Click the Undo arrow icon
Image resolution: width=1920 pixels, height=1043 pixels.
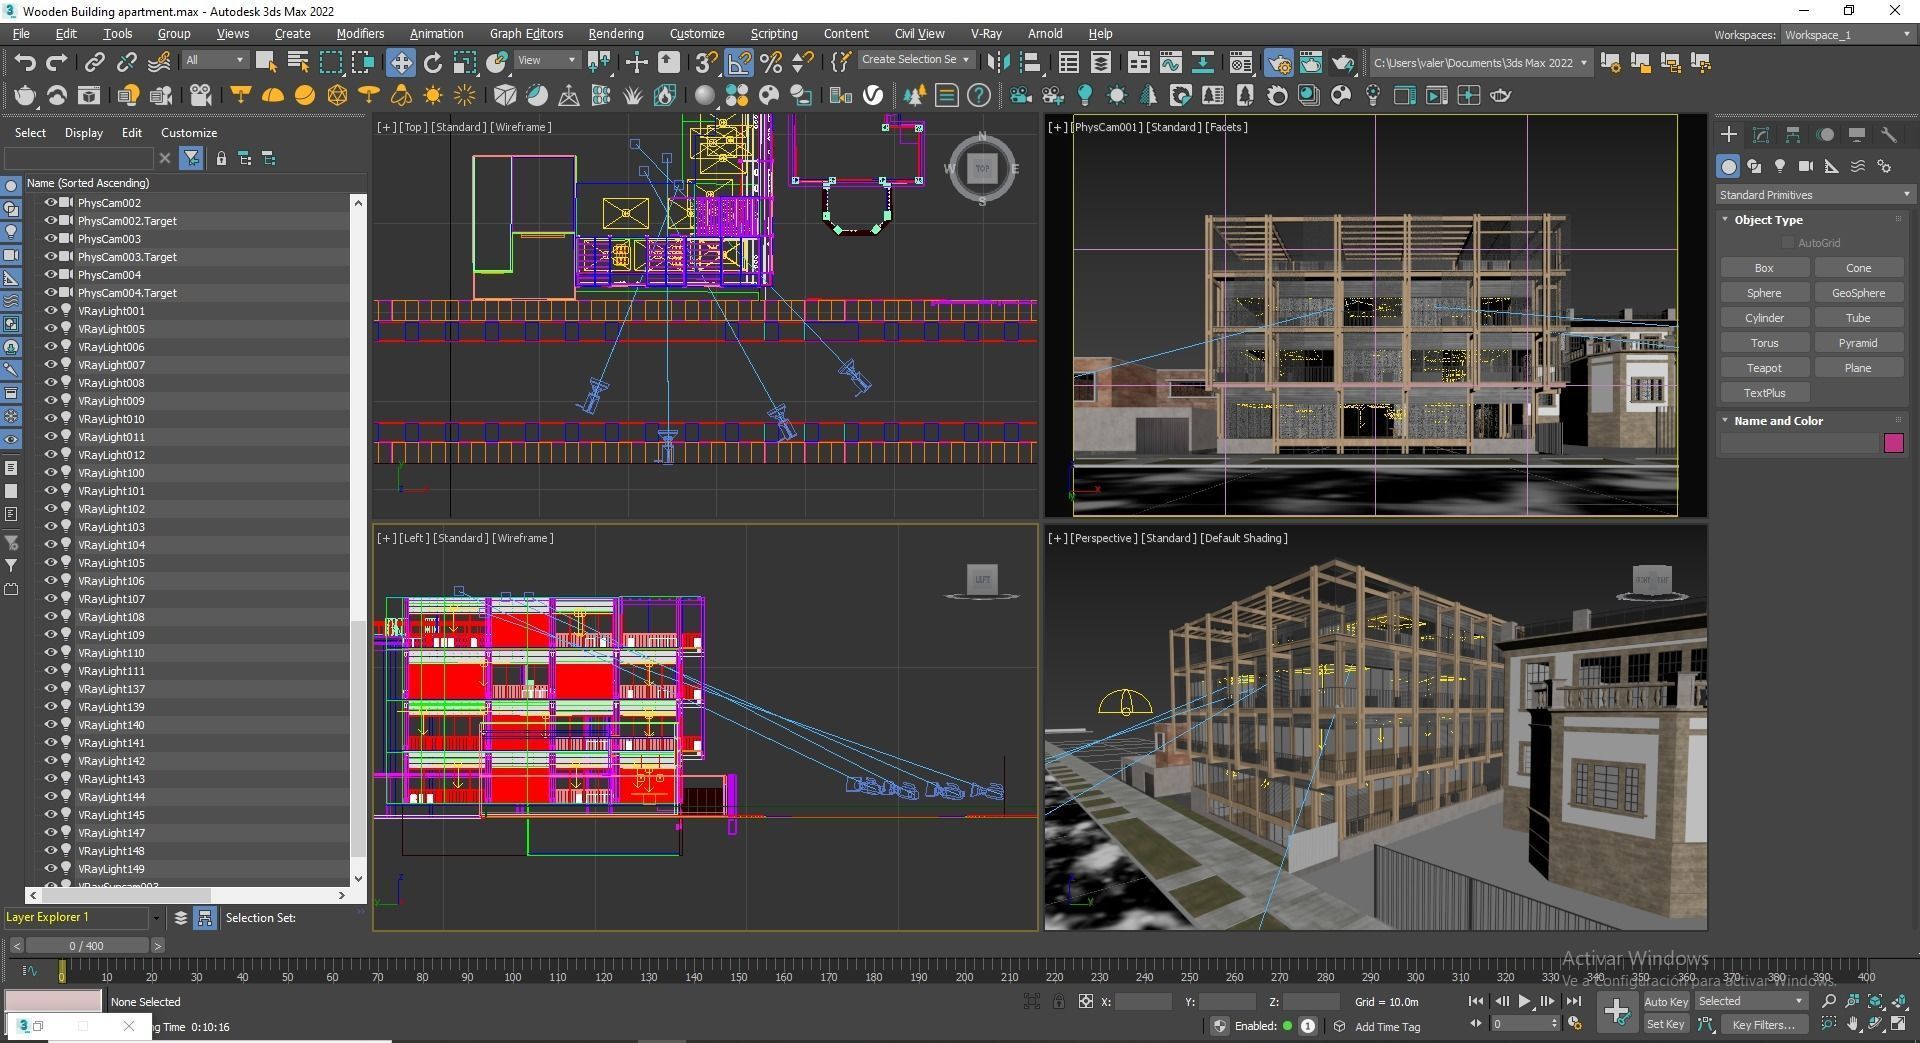coord(25,62)
